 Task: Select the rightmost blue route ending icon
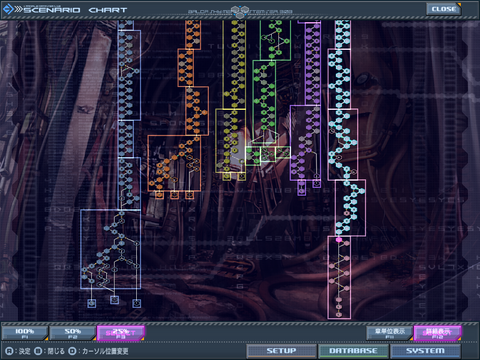[137, 303]
